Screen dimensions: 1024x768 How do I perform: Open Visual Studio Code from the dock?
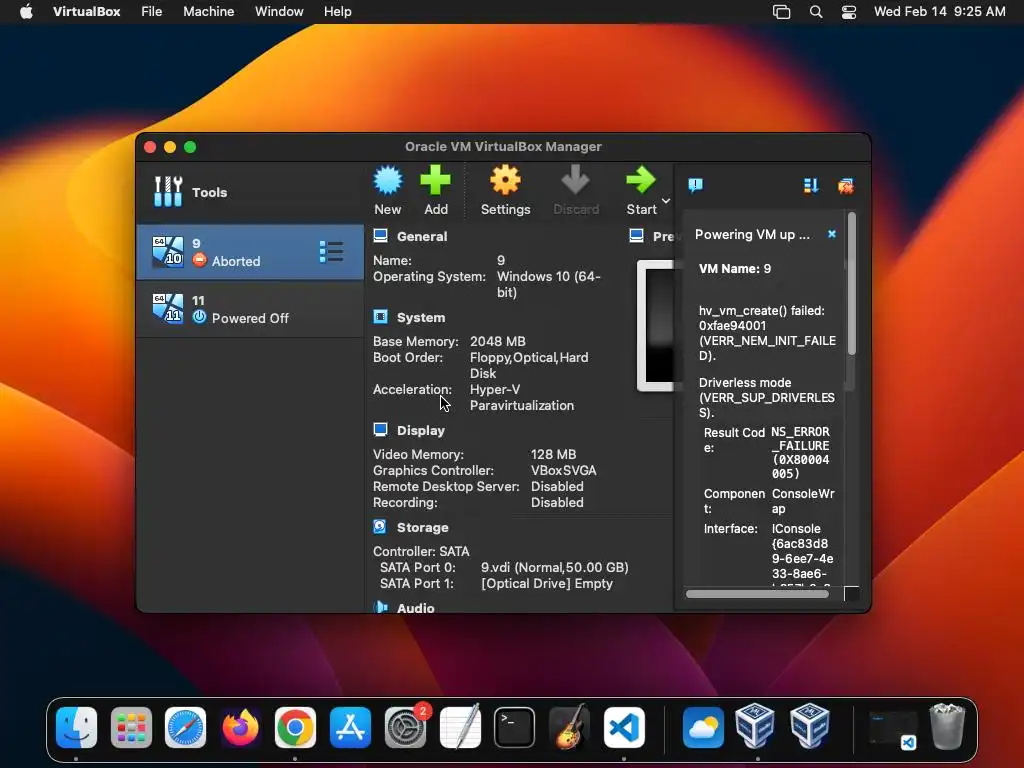pyautogui.click(x=624, y=728)
